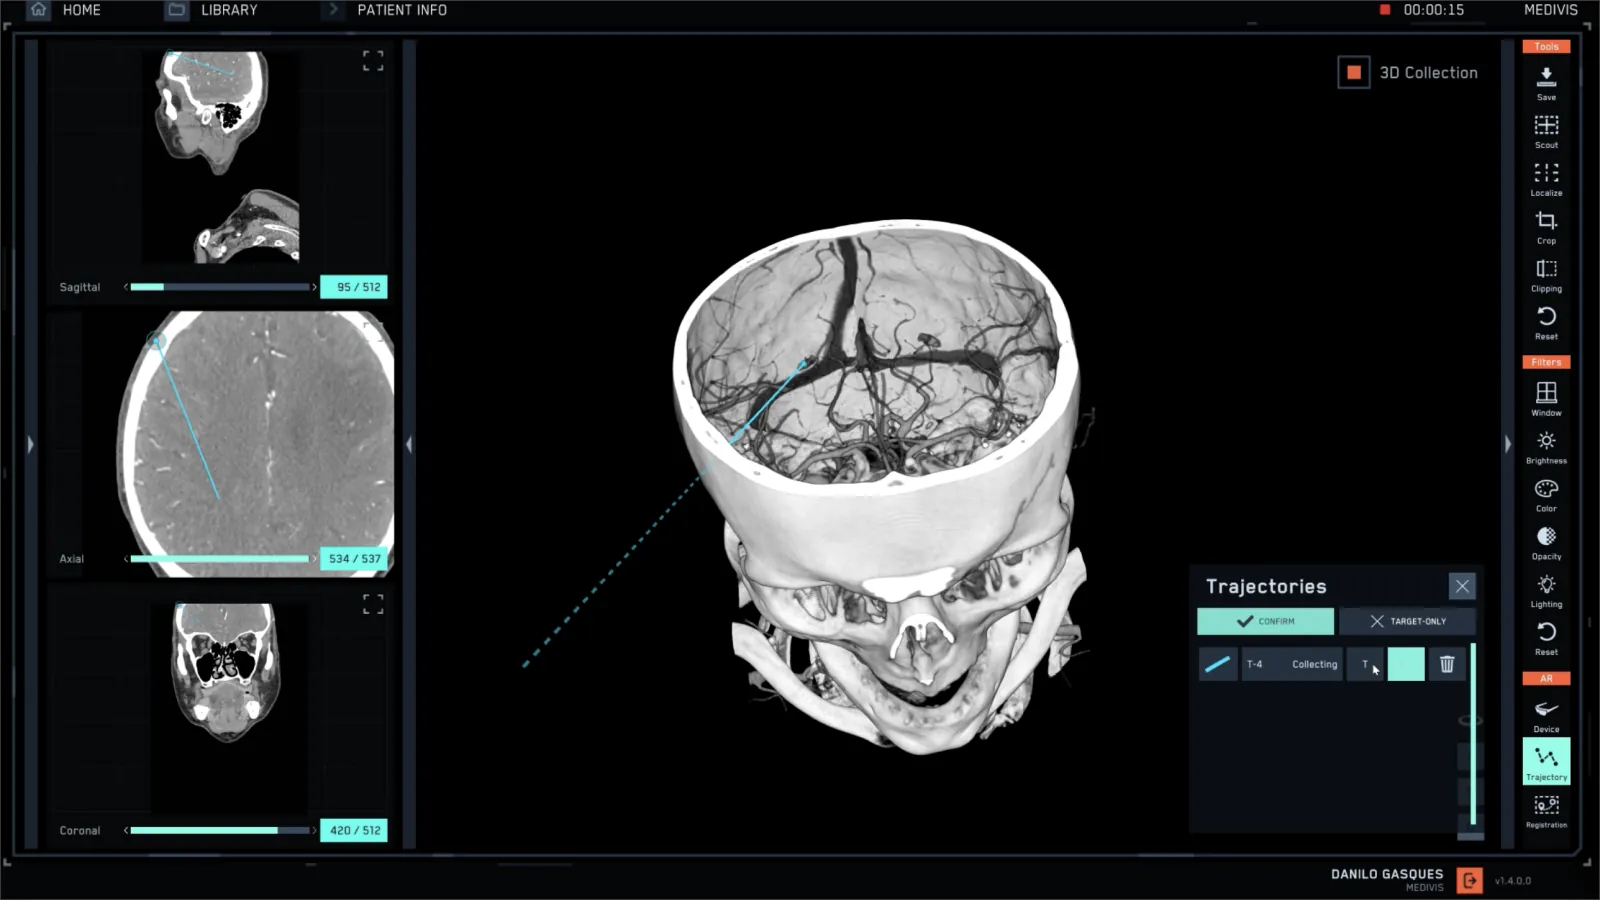The height and width of the screenshot is (900, 1600).
Task: Expand the sagittal view to fullscreen
Action: click(373, 61)
